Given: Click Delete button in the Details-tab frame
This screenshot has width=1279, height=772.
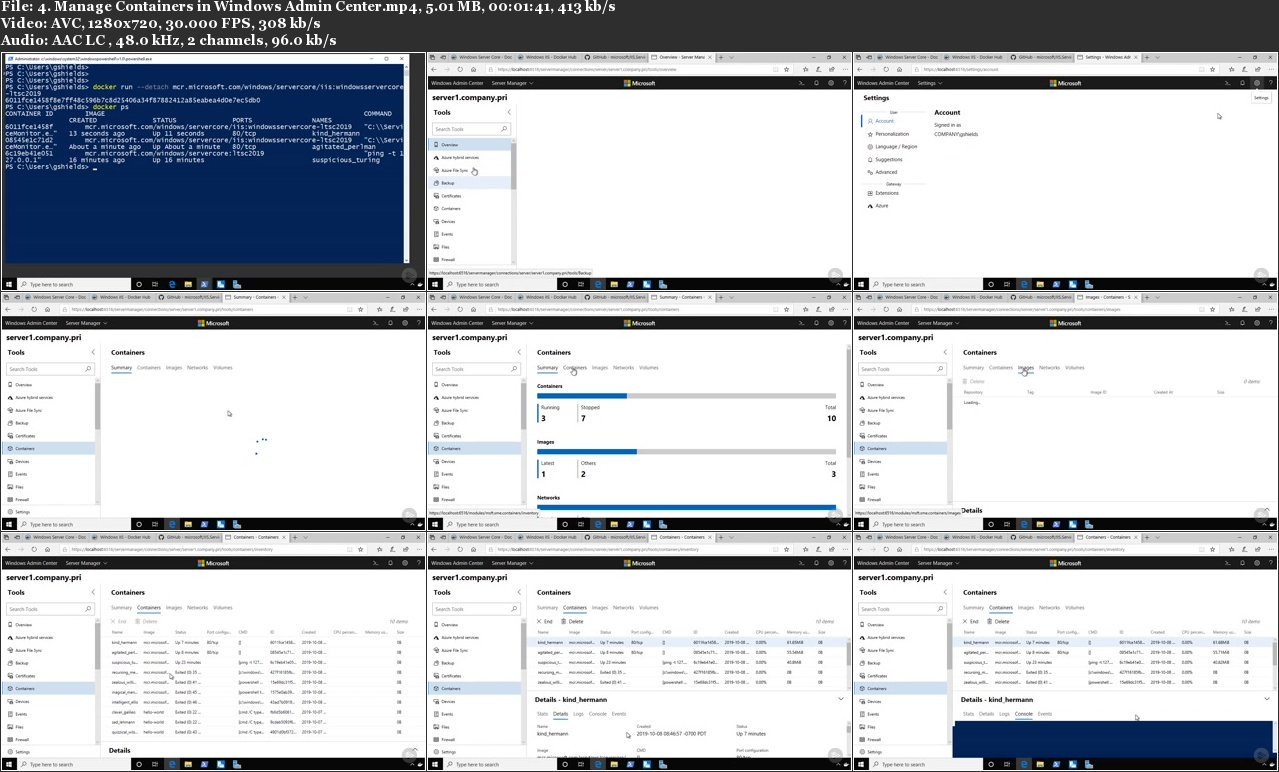Looking at the screenshot, I should (572, 621).
